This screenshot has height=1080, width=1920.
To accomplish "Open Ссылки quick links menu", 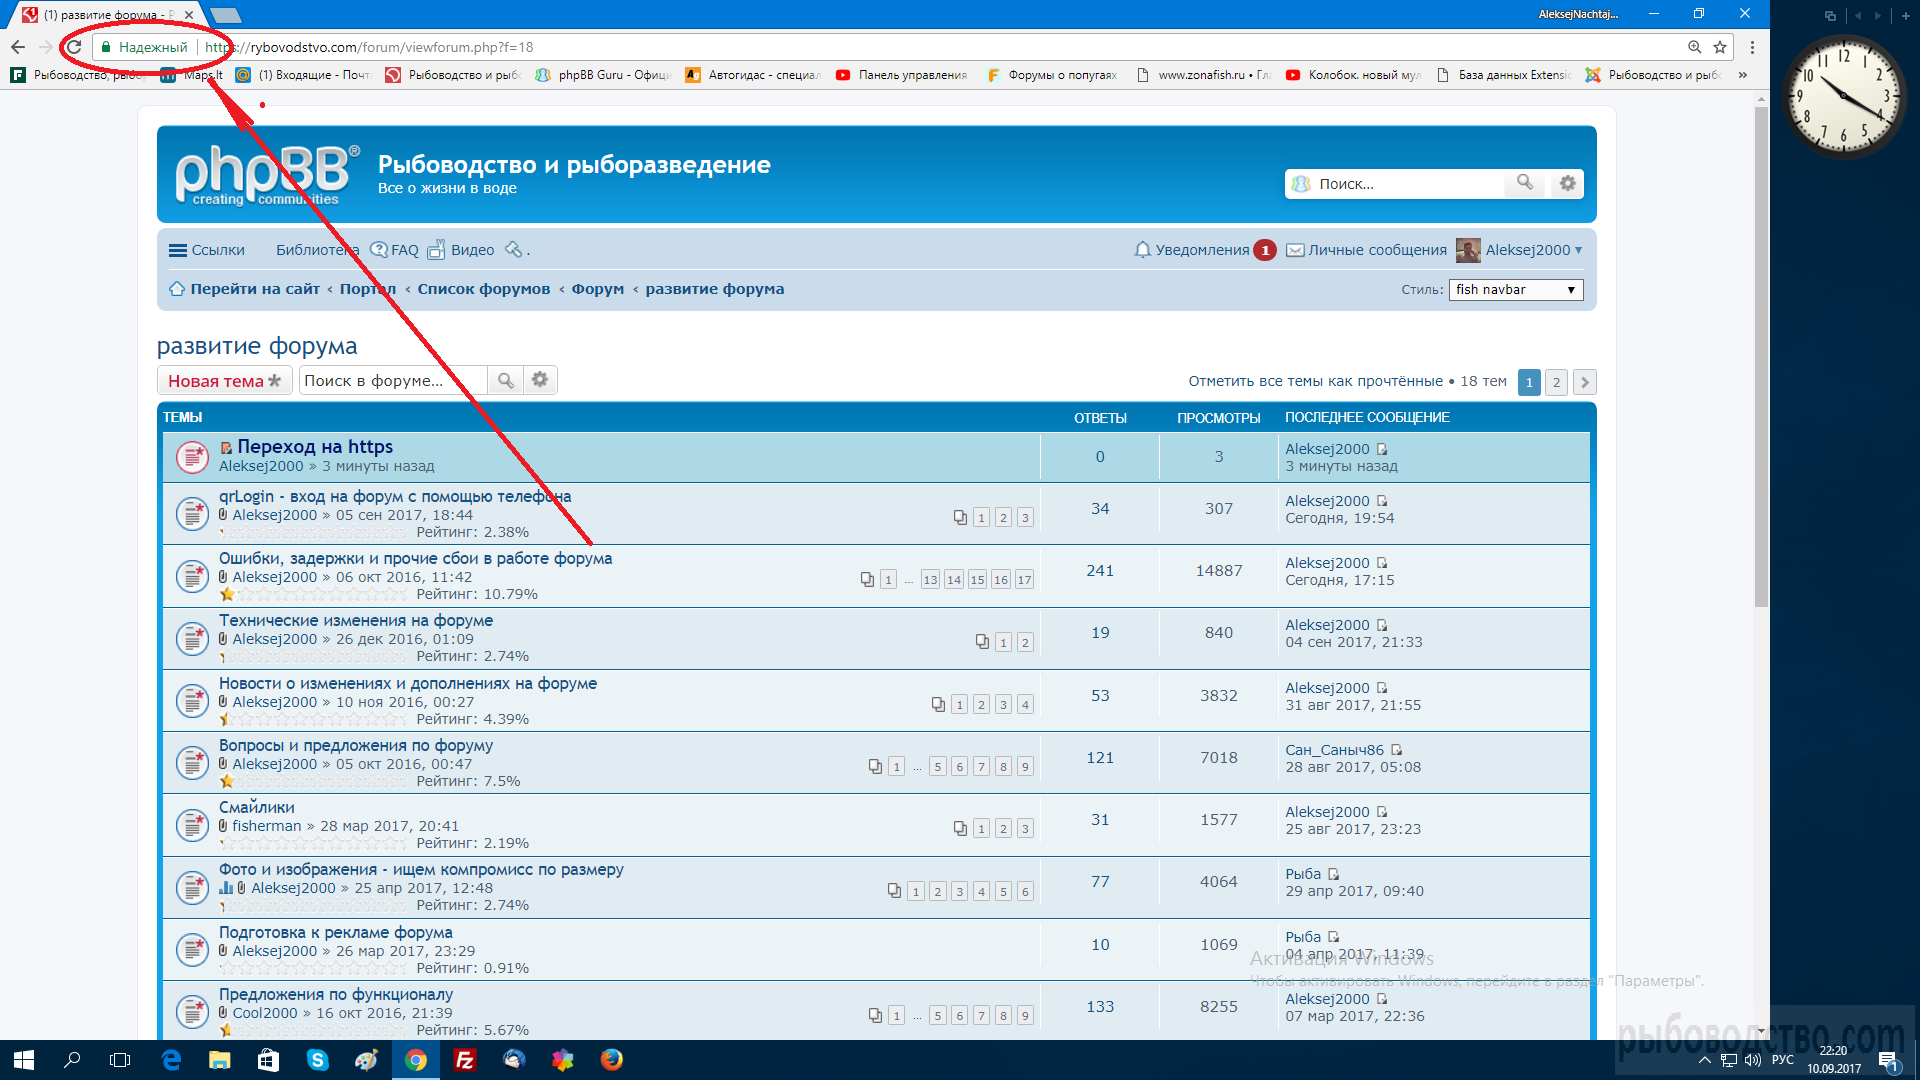I will pyautogui.click(x=207, y=250).
